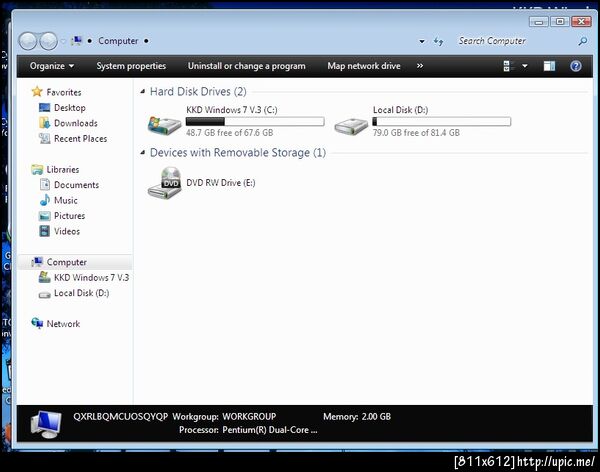Open Desktop from Favorites
The image size is (600, 472).
[x=70, y=108]
